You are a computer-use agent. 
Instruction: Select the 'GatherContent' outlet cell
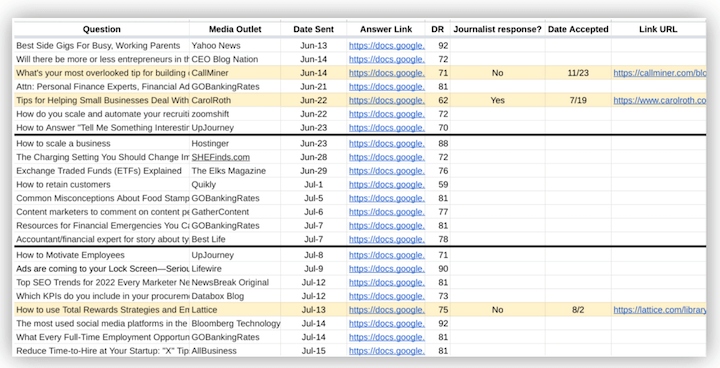click(x=235, y=212)
